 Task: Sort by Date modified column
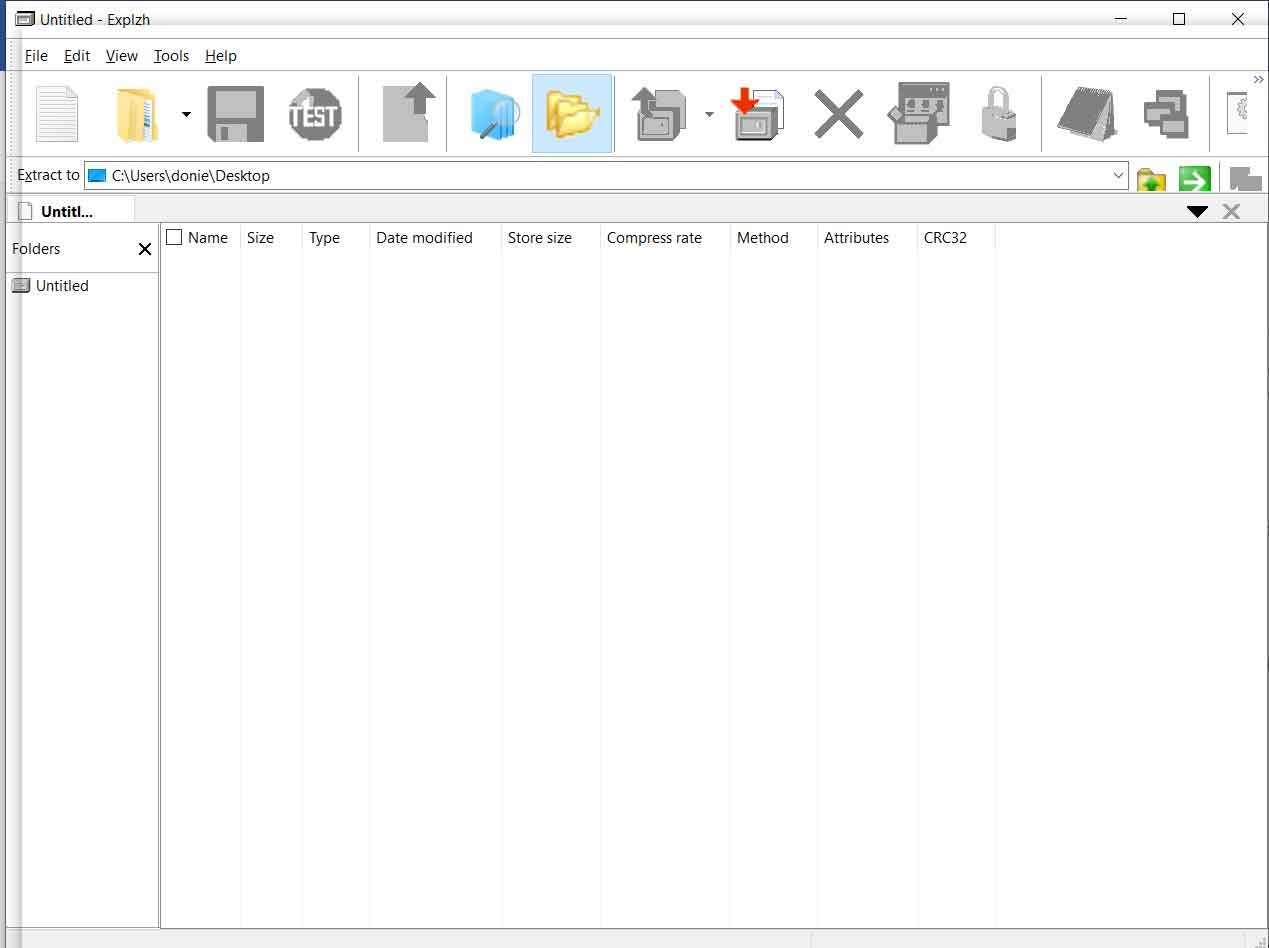pyautogui.click(x=424, y=238)
